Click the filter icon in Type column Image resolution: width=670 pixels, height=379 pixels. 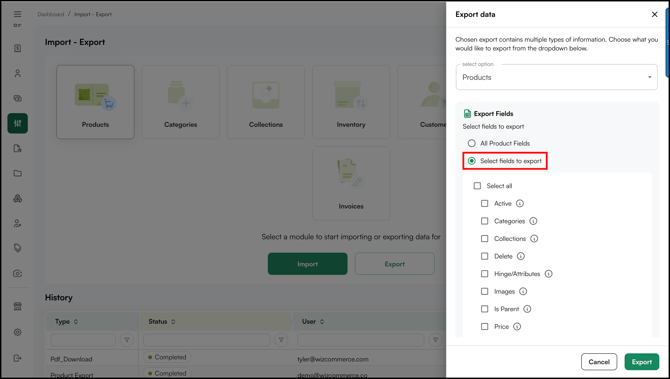click(x=127, y=340)
